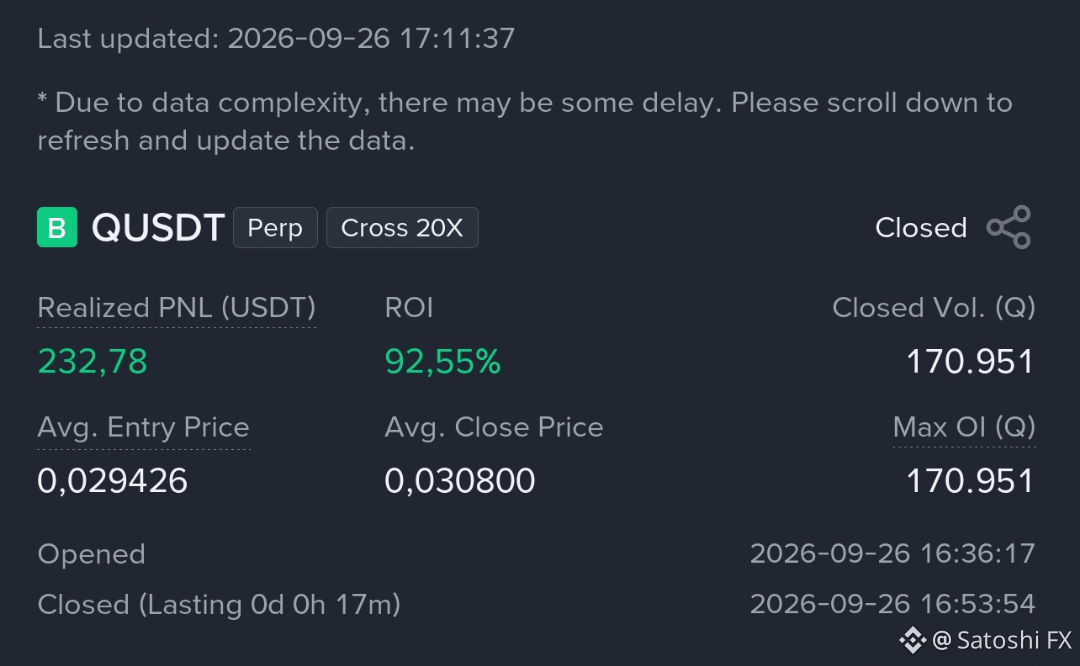
Task: Click the @ Satoshi FX watermark text
Action: click(x=1001, y=641)
